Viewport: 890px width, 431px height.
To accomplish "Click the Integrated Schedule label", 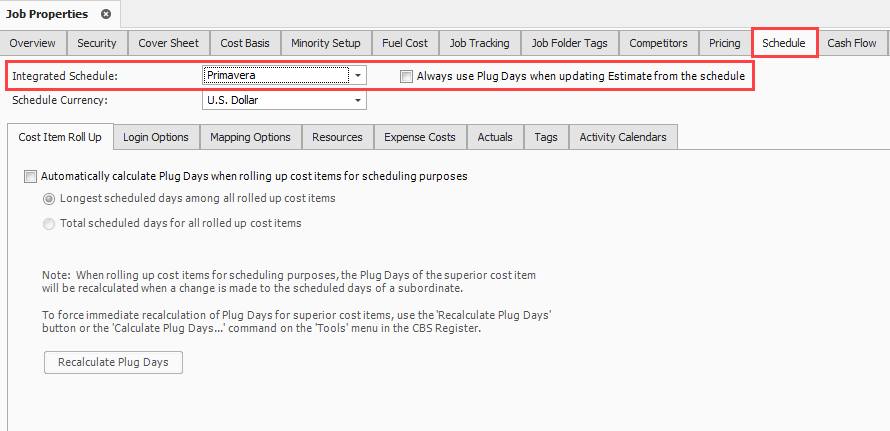I will click(65, 76).
